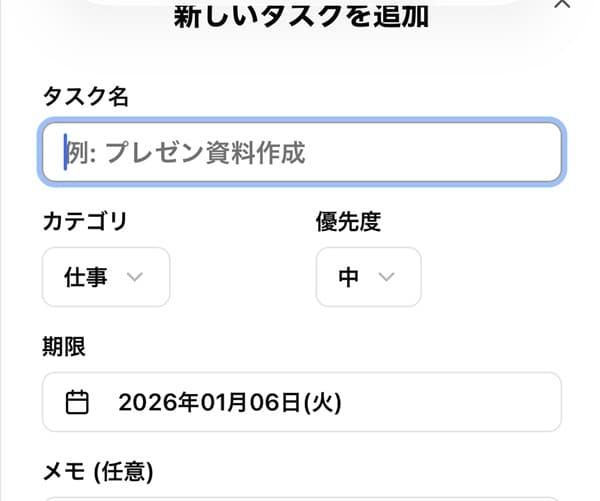
Task: Click the メモ (任意) label
Action: 97,470
